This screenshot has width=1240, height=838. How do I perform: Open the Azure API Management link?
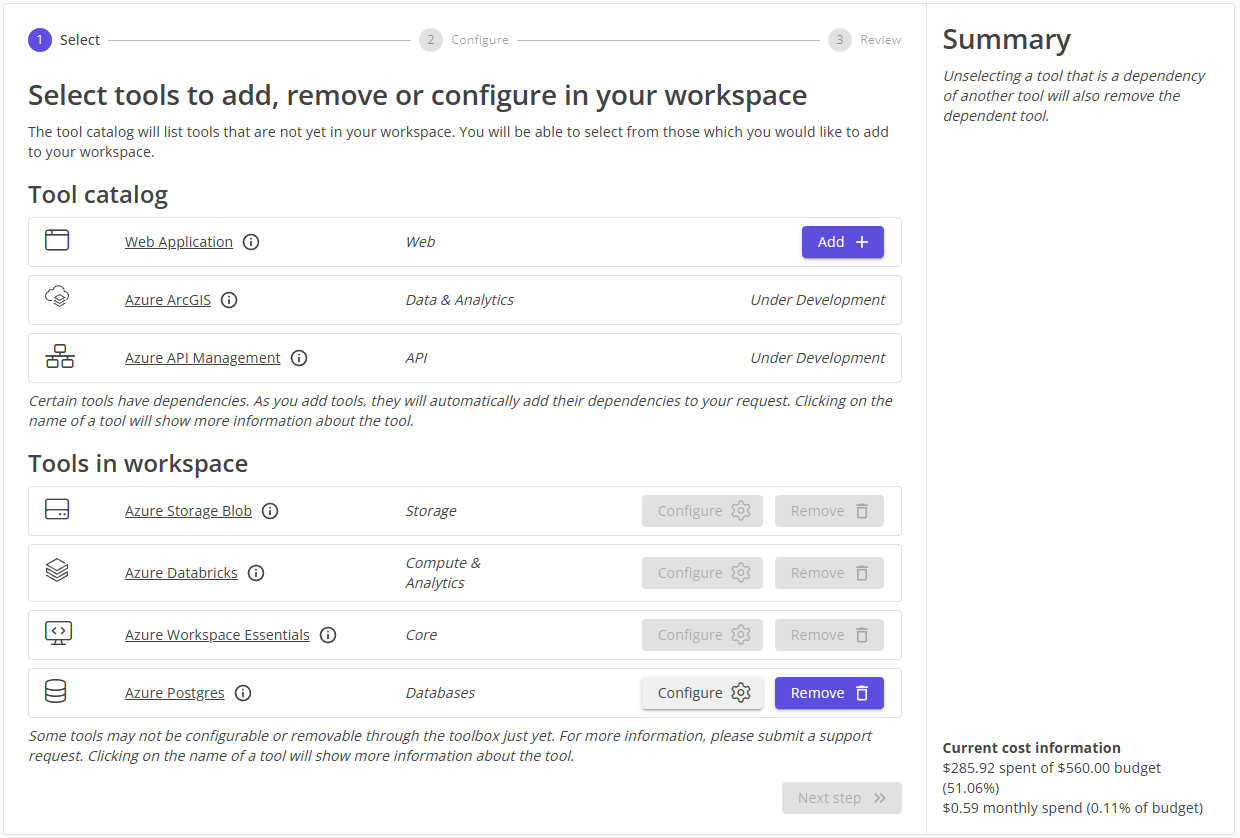pyautogui.click(x=202, y=358)
